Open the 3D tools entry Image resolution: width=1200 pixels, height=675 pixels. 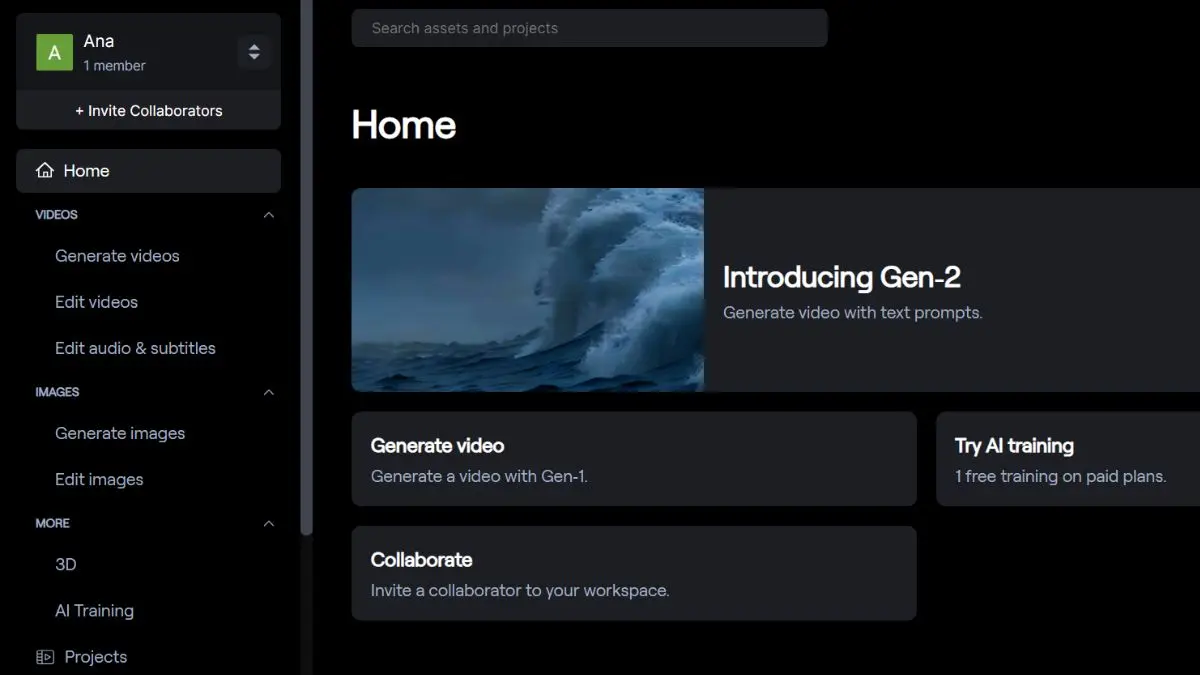click(x=66, y=564)
